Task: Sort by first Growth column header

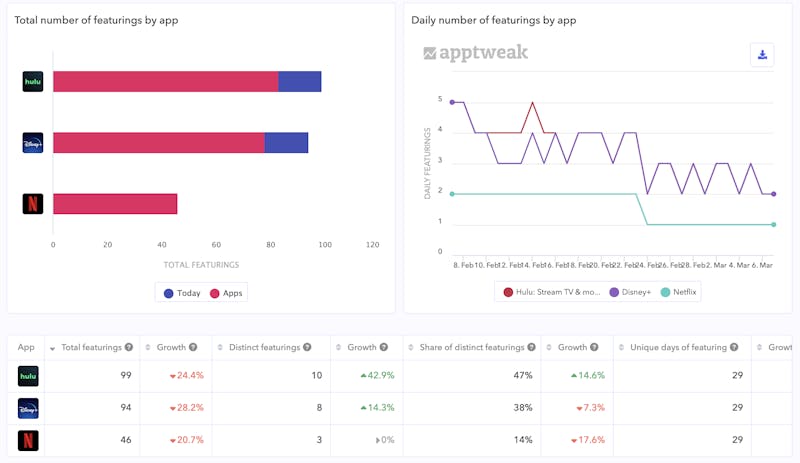Action: [171, 348]
